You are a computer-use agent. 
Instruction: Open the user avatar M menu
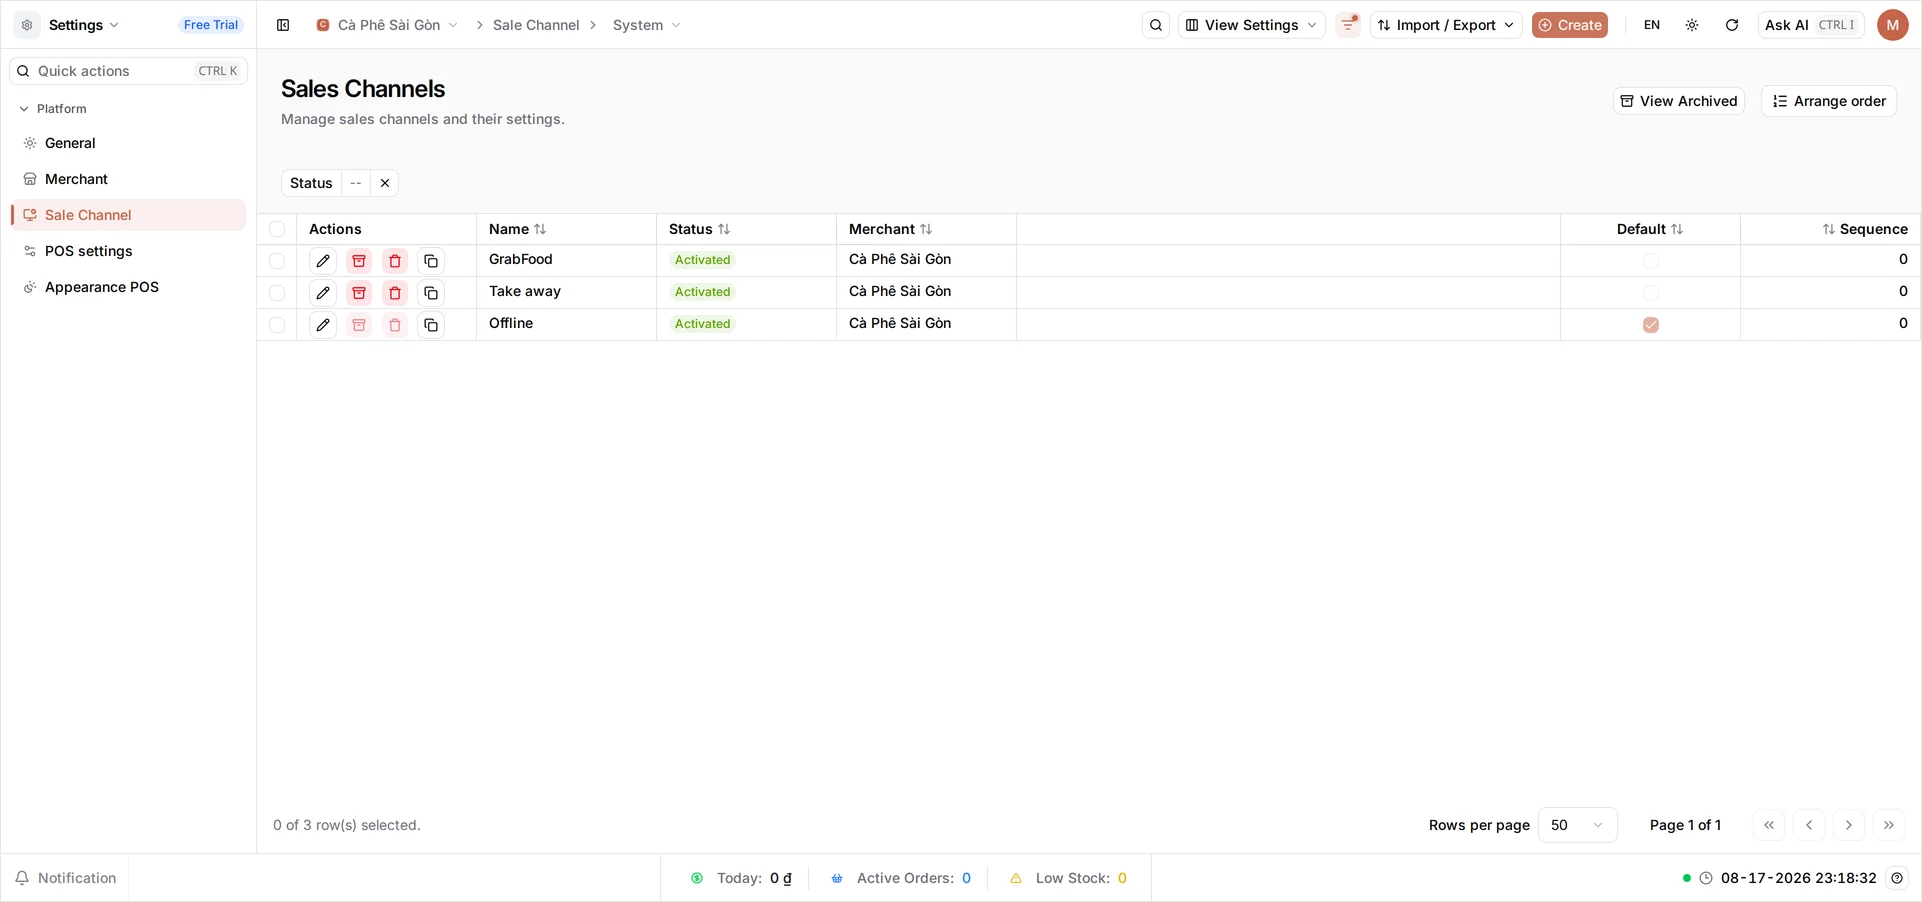[x=1893, y=25]
